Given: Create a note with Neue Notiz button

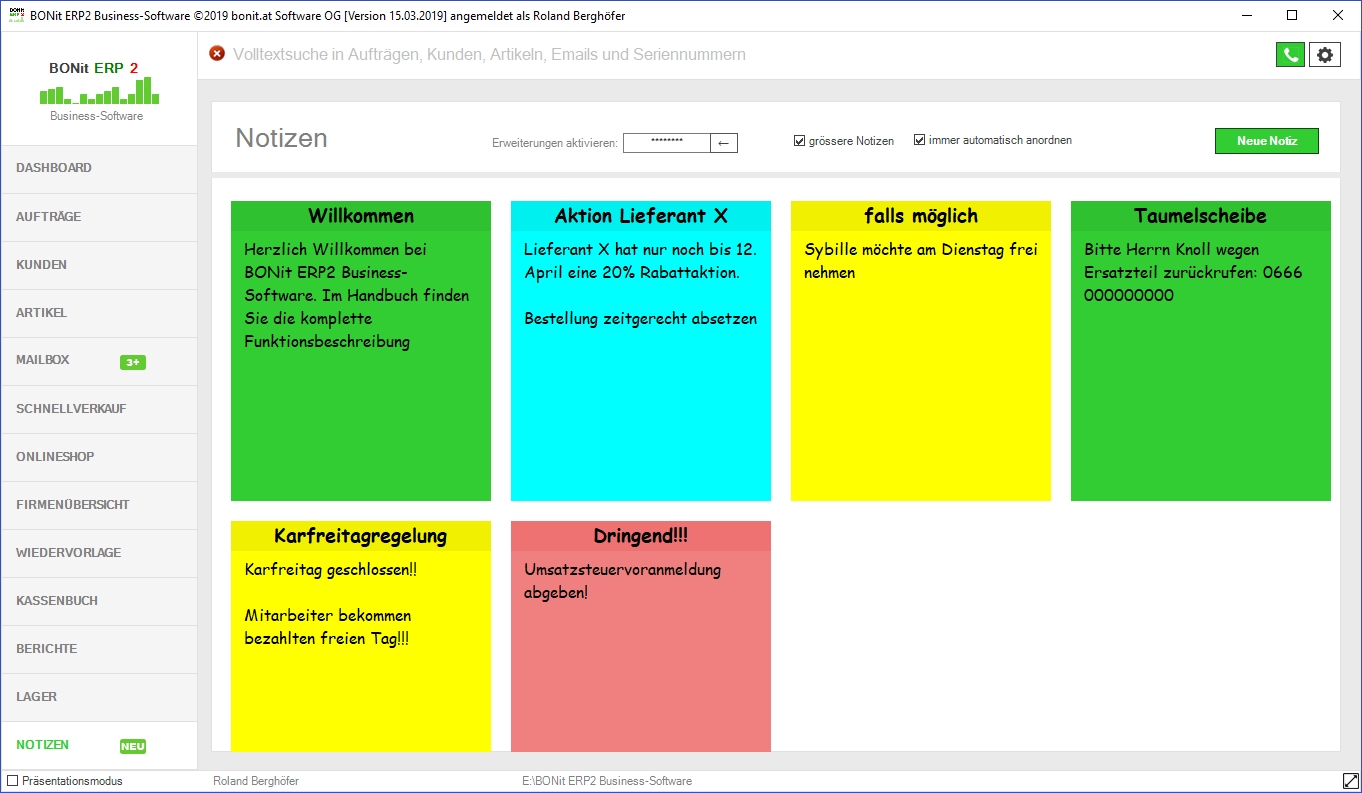Looking at the screenshot, I should (1267, 141).
